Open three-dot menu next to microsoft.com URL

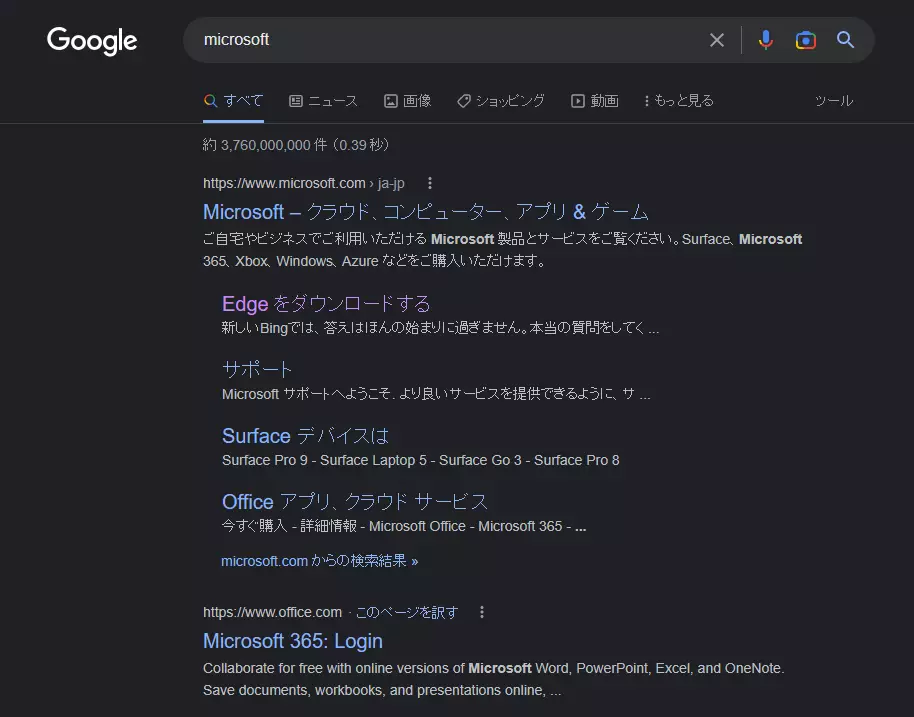tap(430, 183)
